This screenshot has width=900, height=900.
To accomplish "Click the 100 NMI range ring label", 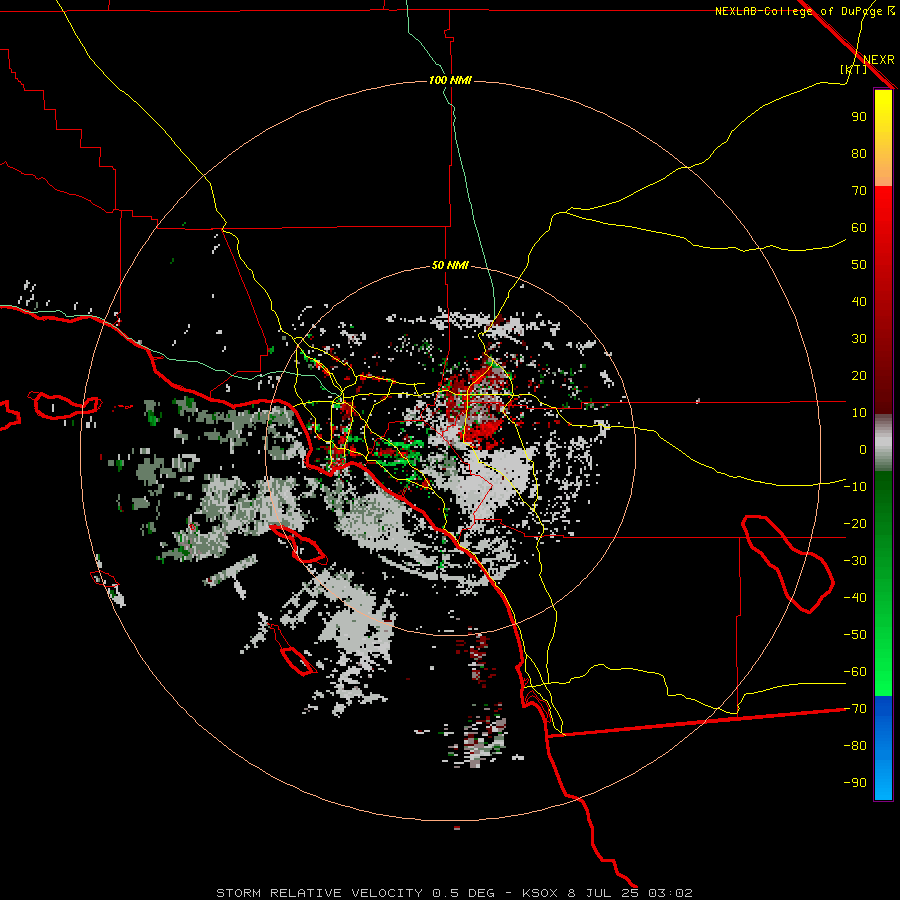I will tap(451, 80).
